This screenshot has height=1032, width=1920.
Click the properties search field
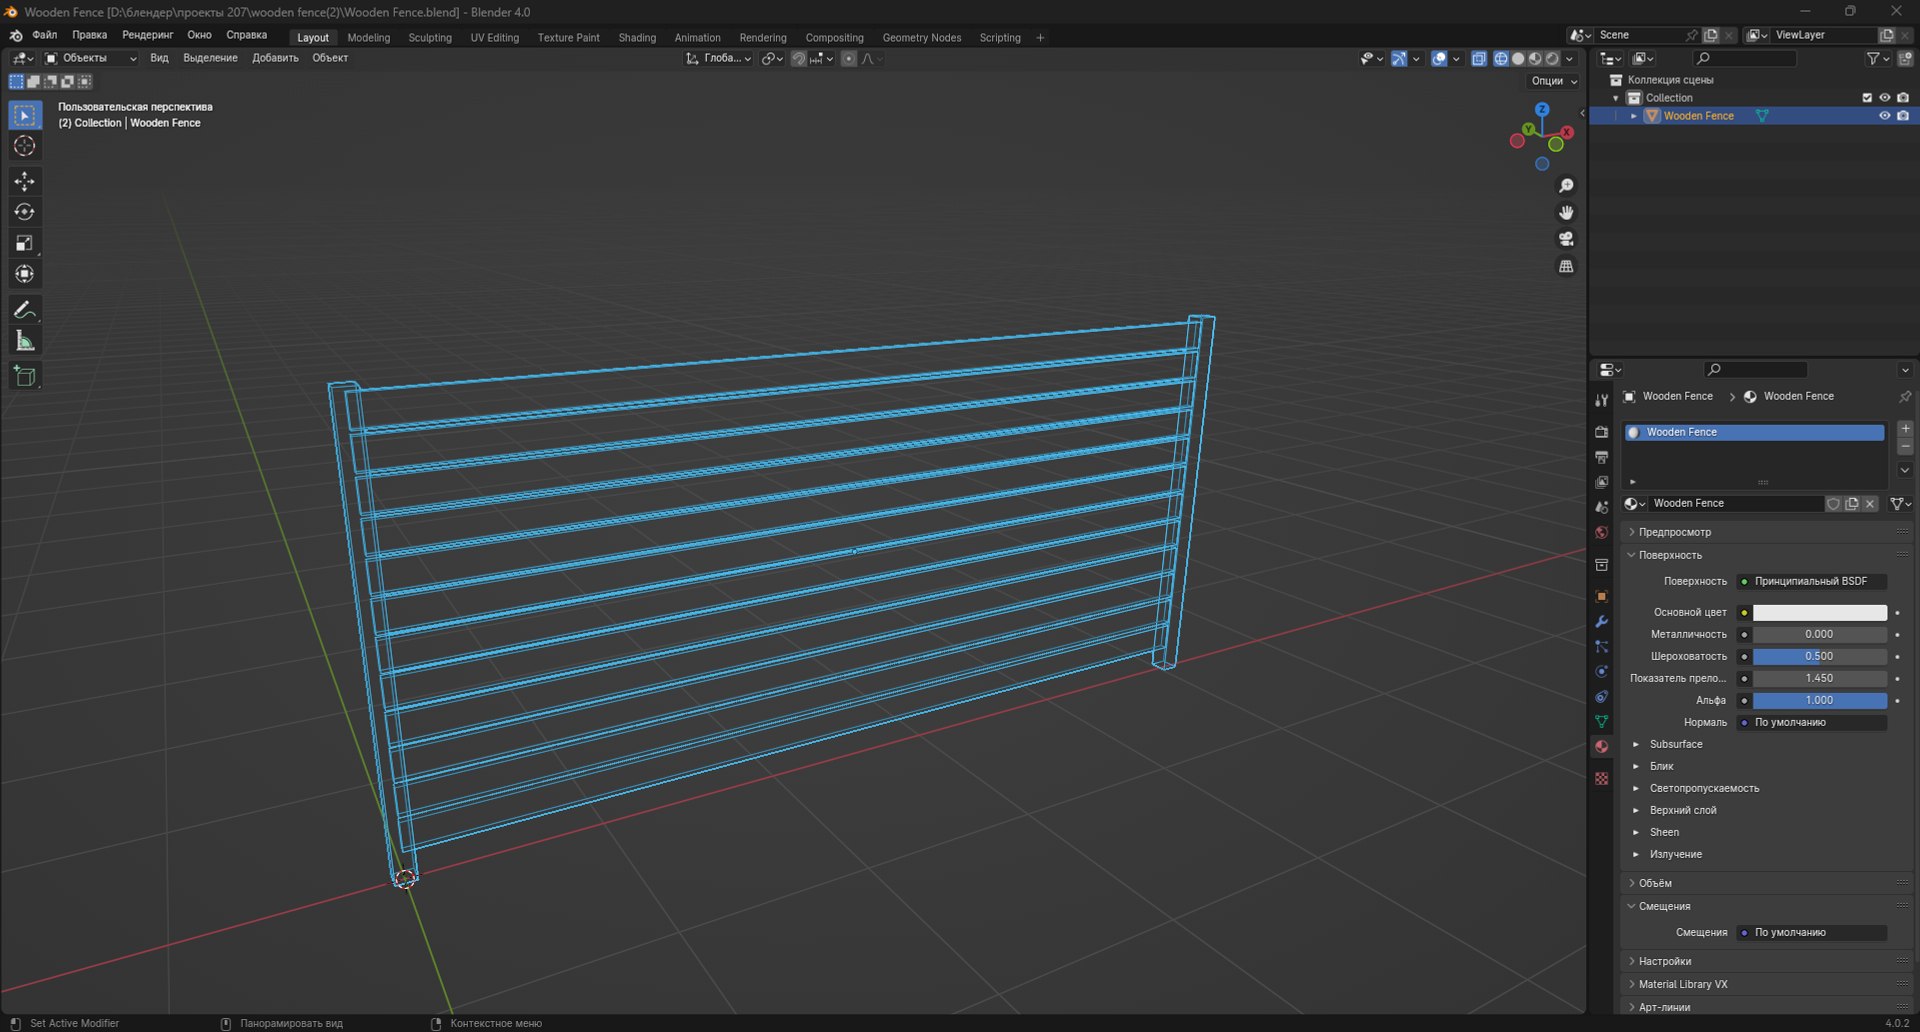click(1757, 370)
